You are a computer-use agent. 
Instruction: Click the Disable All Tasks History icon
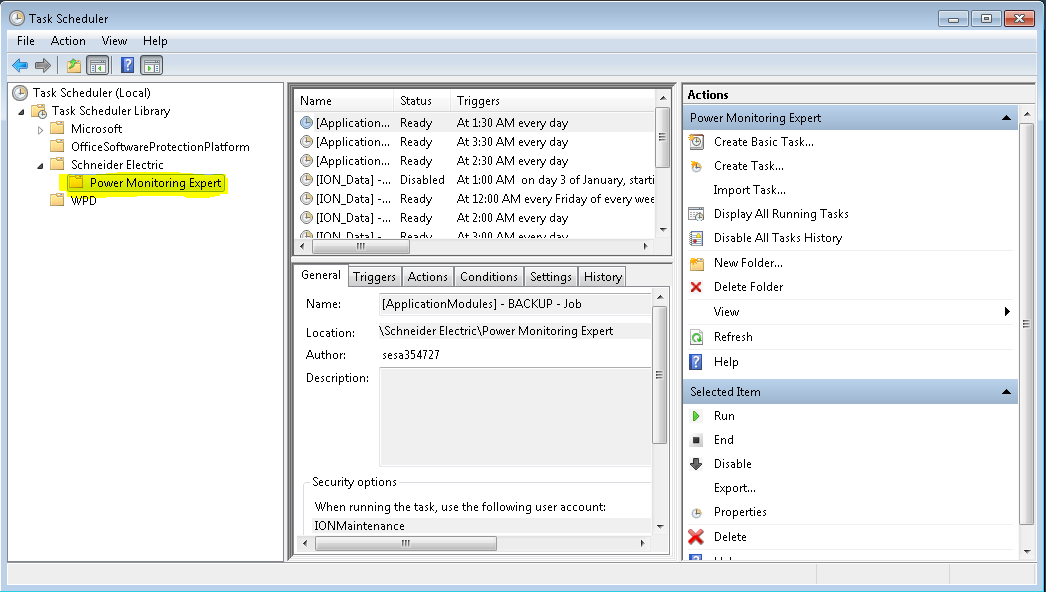(x=696, y=238)
